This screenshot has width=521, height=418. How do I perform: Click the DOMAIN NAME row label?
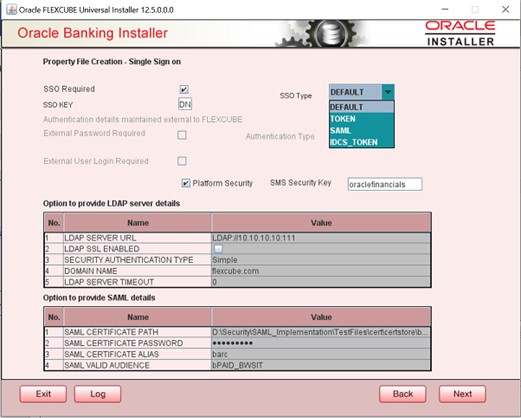point(137,271)
